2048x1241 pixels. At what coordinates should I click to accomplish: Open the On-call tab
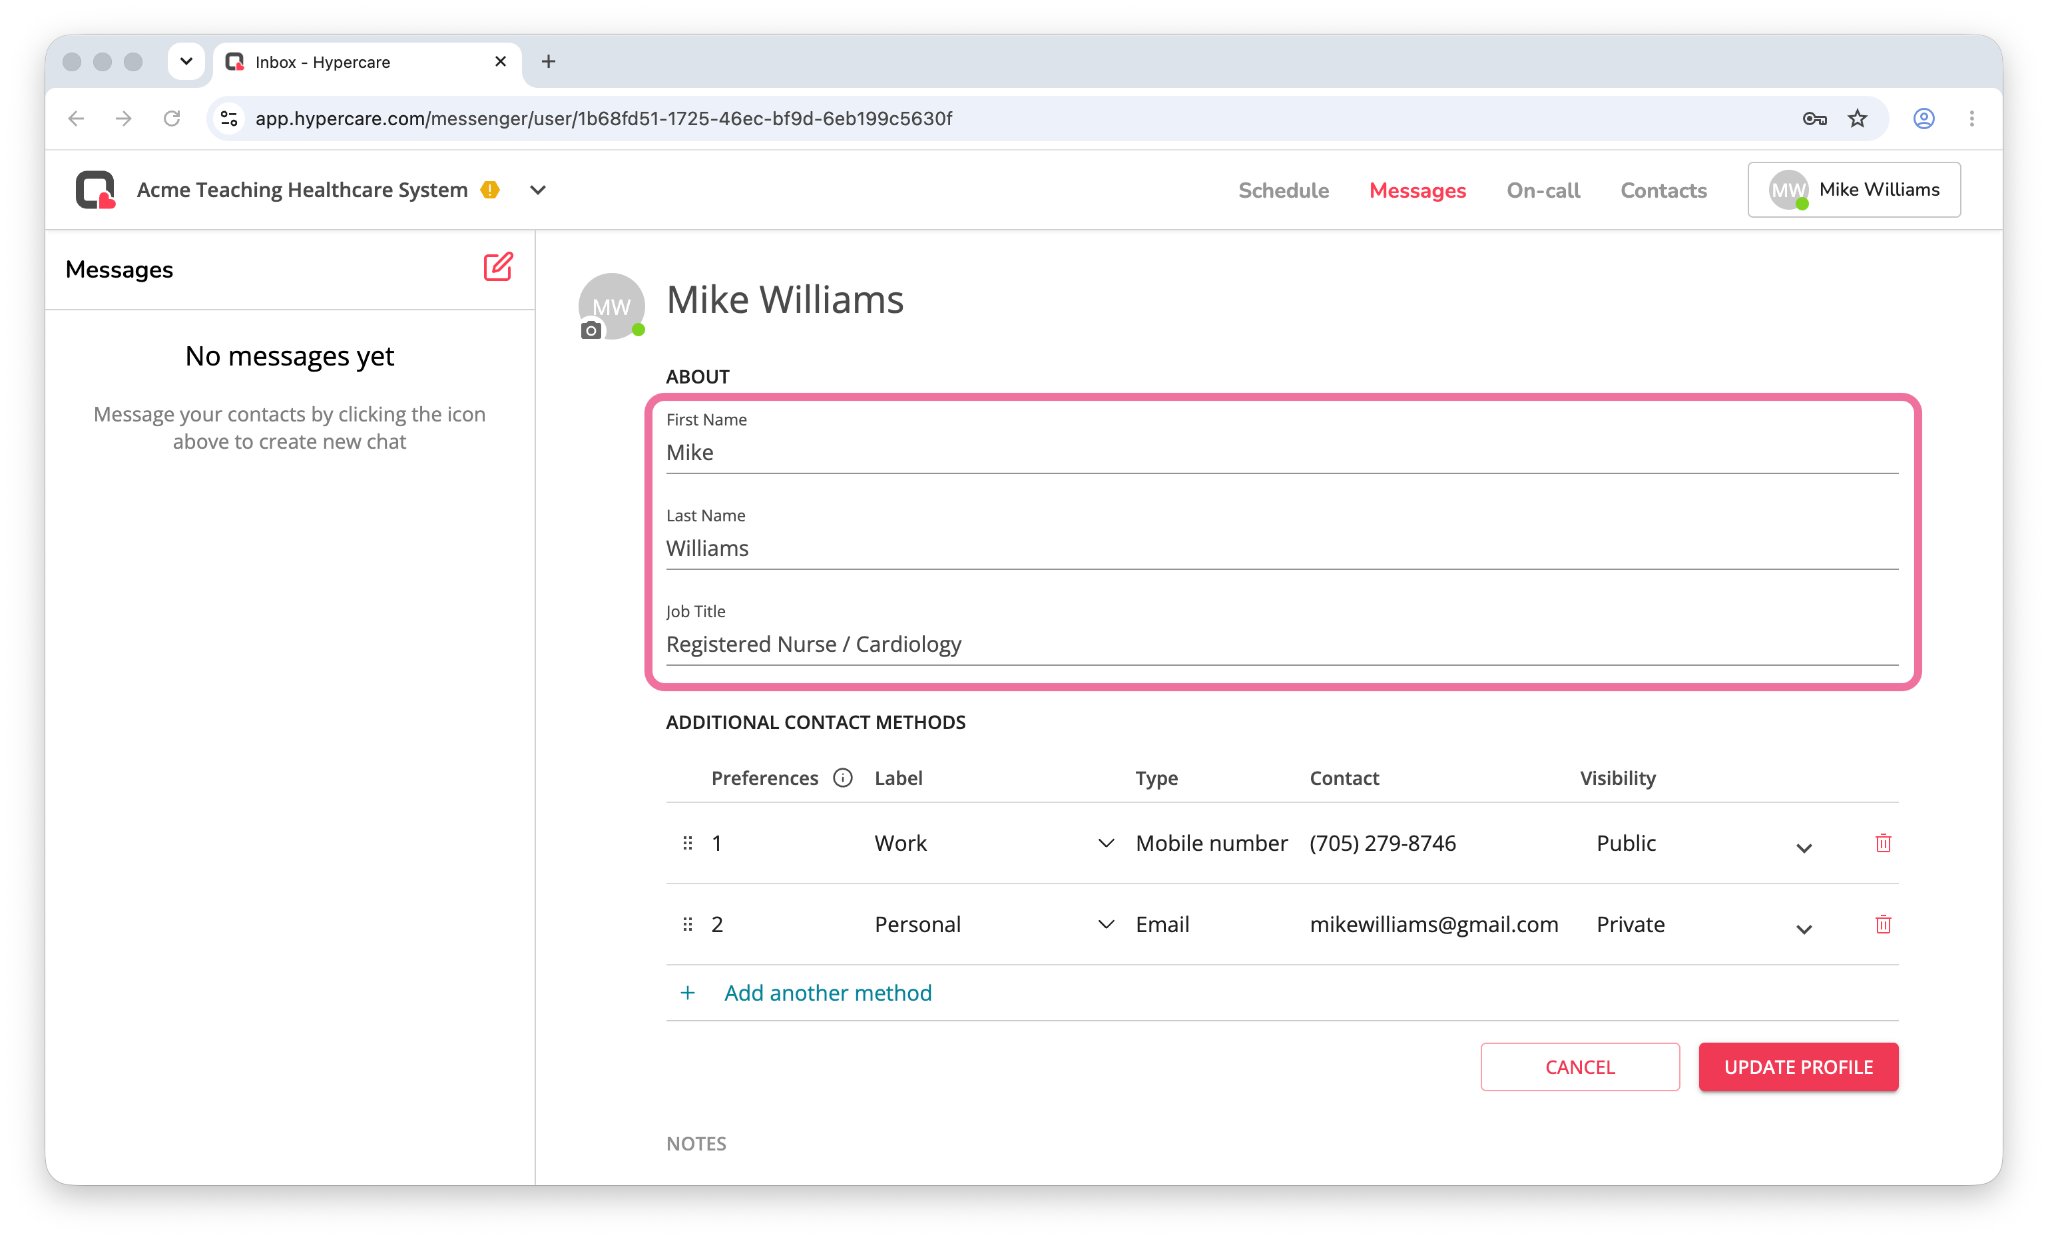pos(1543,190)
